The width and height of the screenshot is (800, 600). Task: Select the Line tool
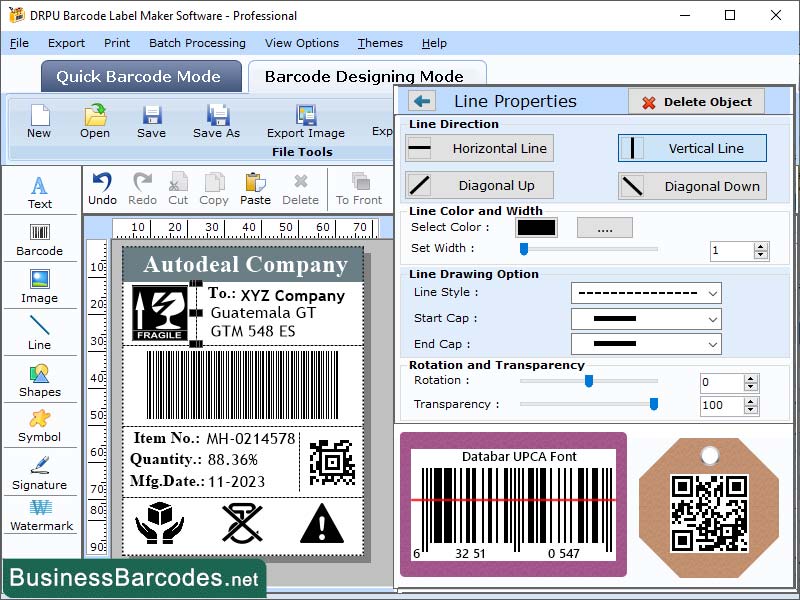point(40,330)
